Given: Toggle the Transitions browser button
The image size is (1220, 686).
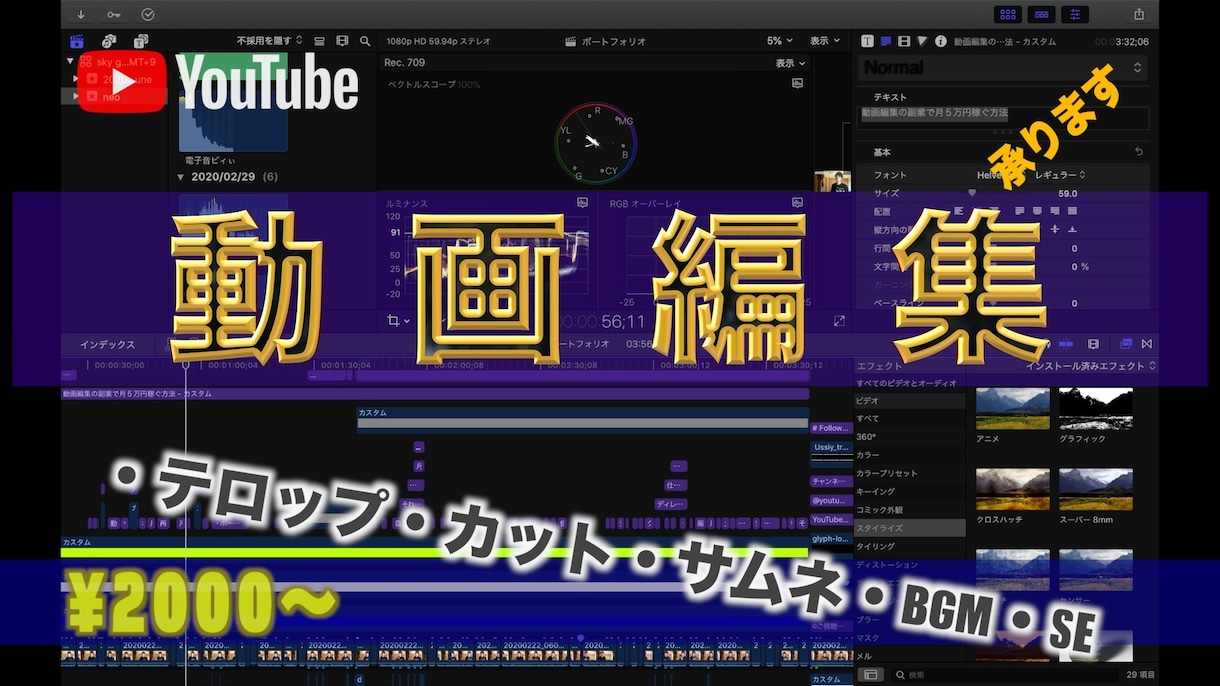Looking at the screenshot, I should pyautogui.click(x=1147, y=344).
